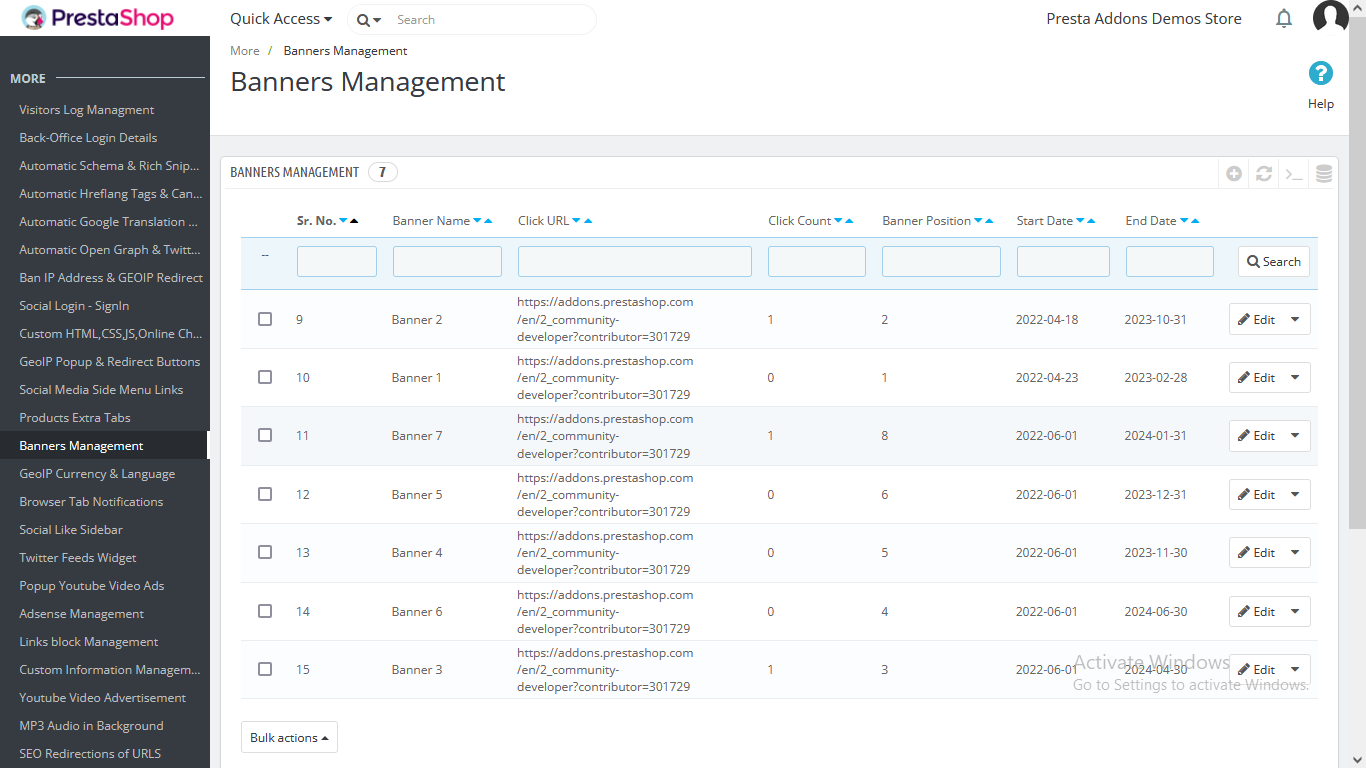Select the checkbox for Banner 7 row
Image resolution: width=1366 pixels, height=768 pixels.
pyautogui.click(x=265, y=435)
